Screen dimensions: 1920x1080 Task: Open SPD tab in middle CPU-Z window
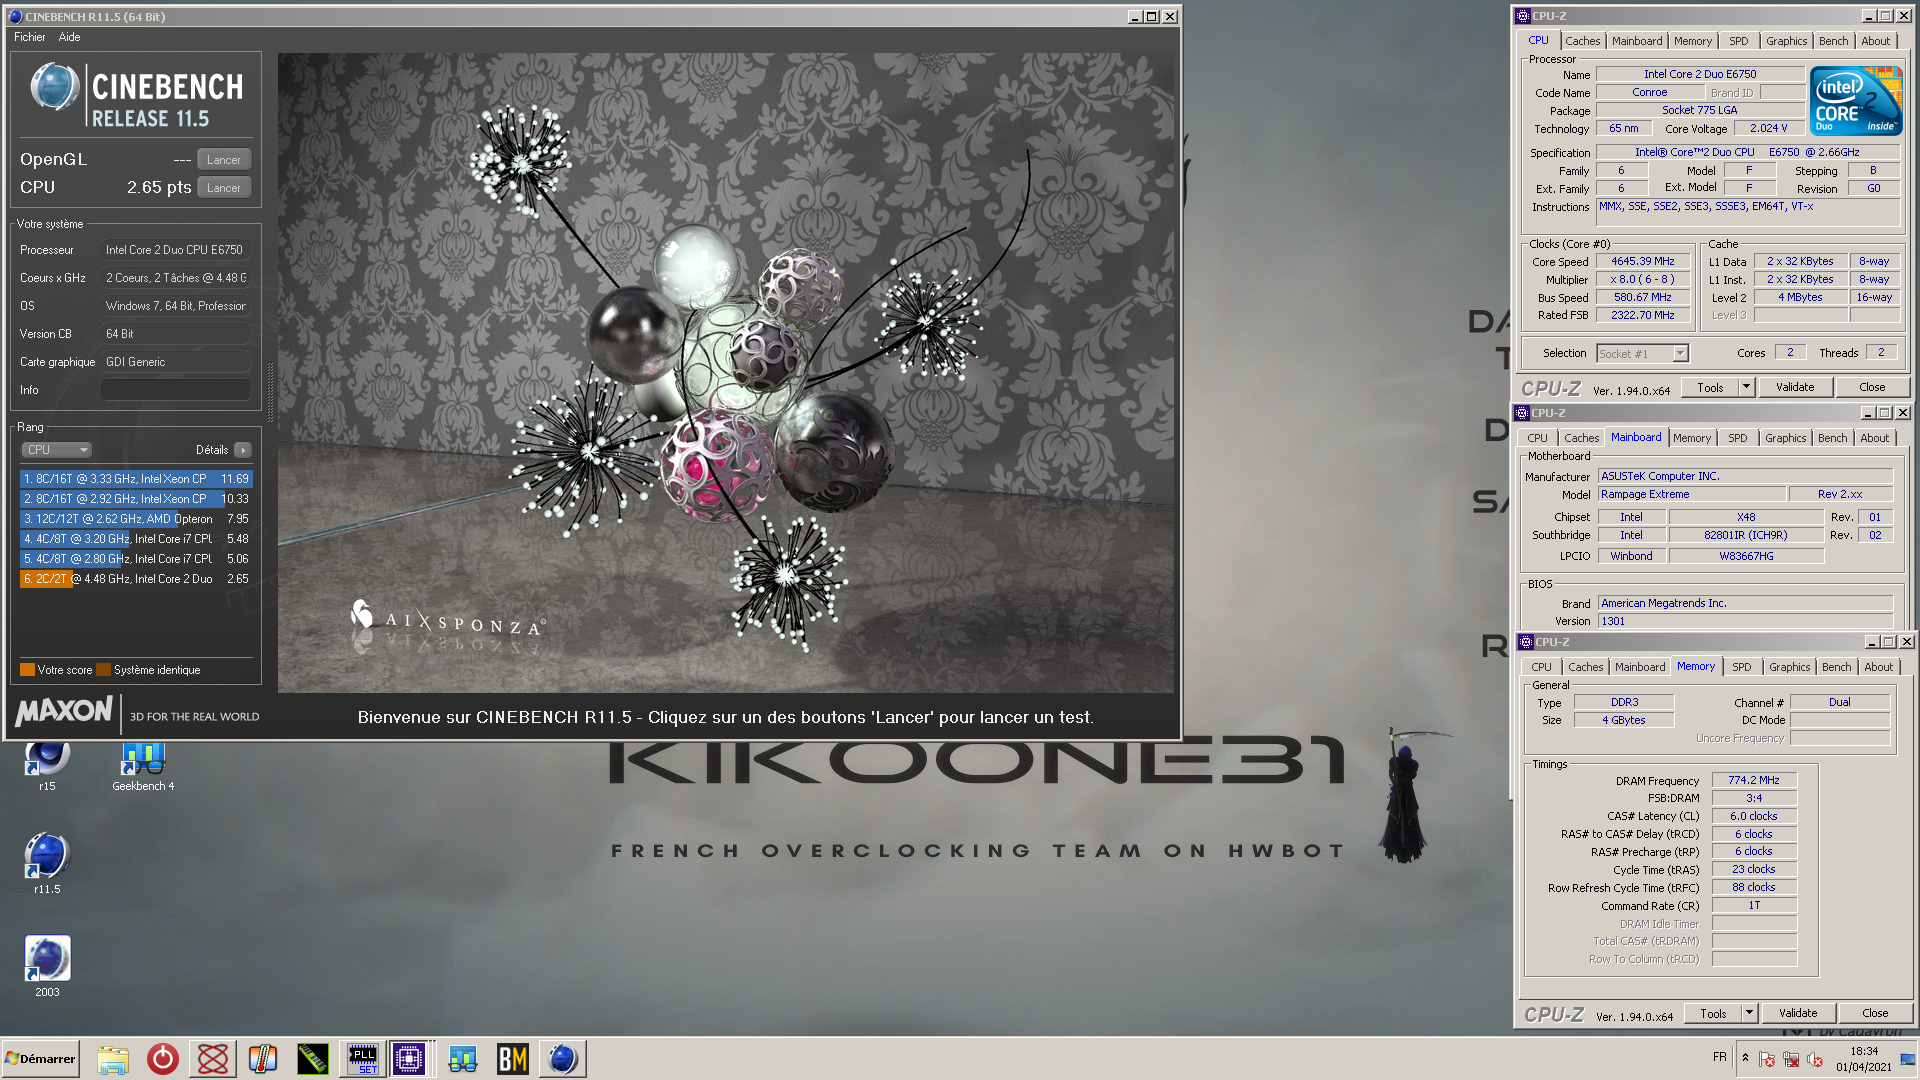click(1738, 438)
